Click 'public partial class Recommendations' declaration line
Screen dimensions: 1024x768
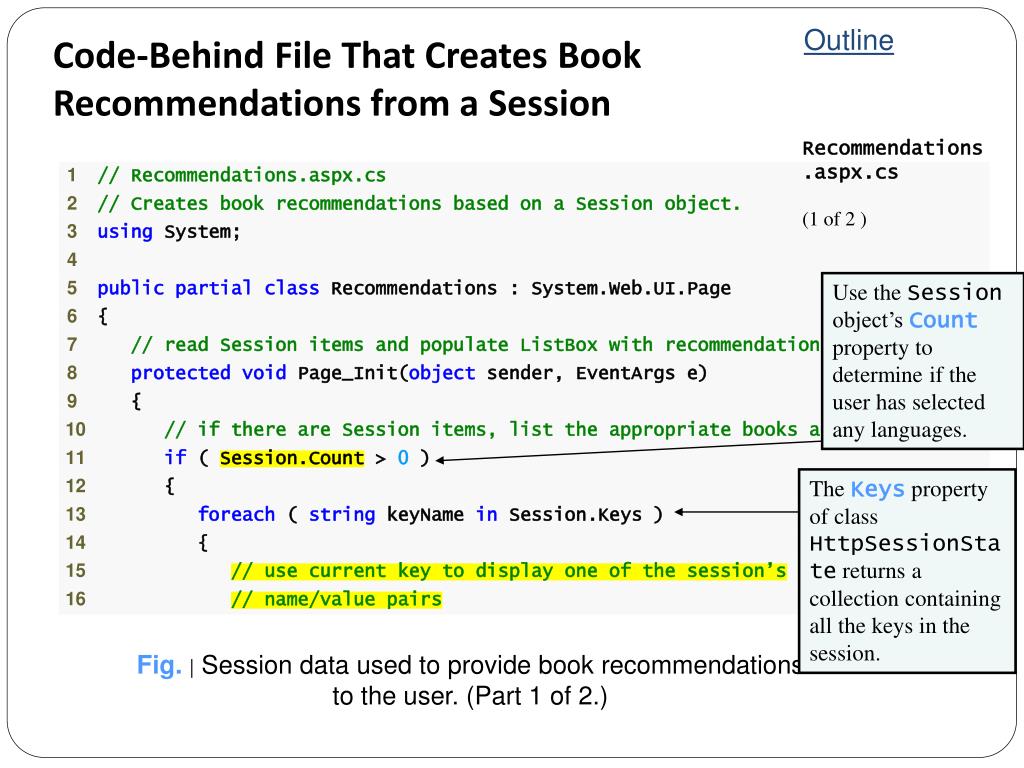click(414, 288)
